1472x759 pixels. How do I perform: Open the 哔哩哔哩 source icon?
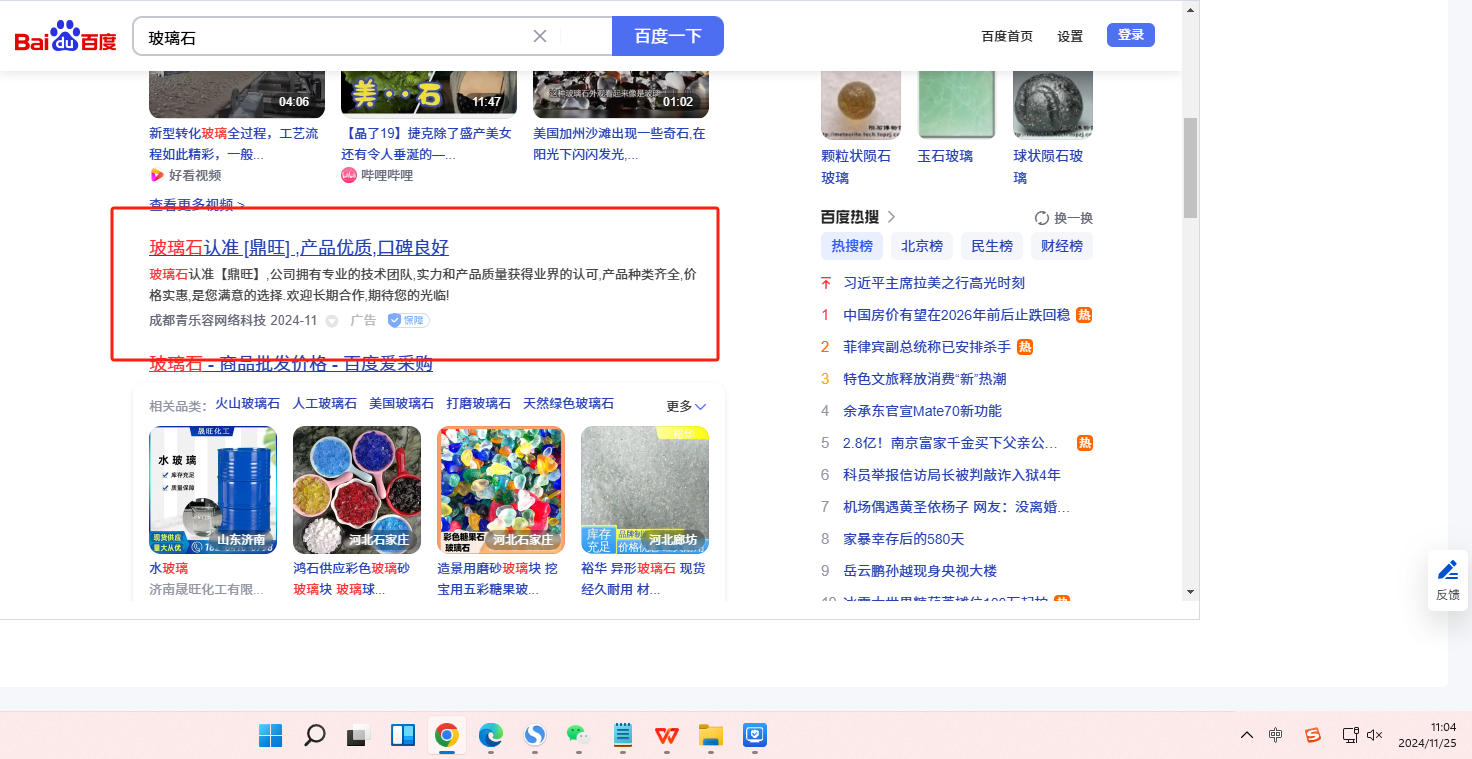(349, 175)
